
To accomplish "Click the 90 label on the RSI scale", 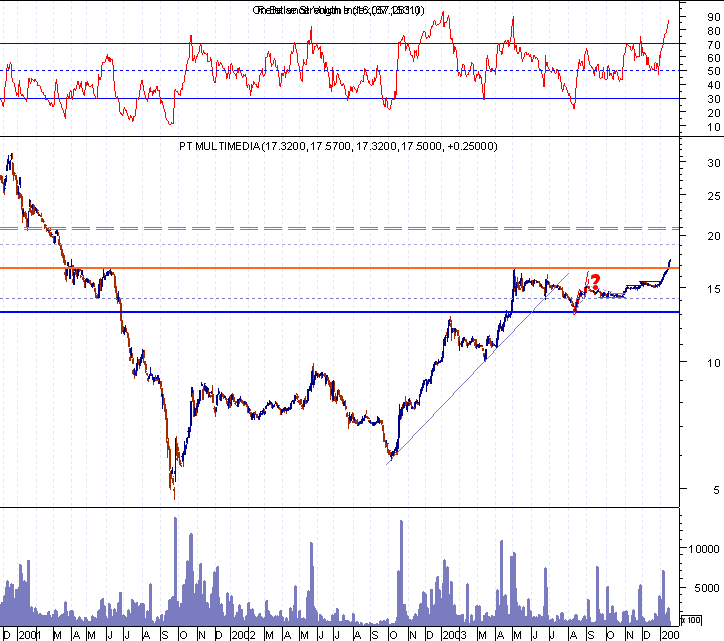I will pyautogui.click(x=713, y=17).
